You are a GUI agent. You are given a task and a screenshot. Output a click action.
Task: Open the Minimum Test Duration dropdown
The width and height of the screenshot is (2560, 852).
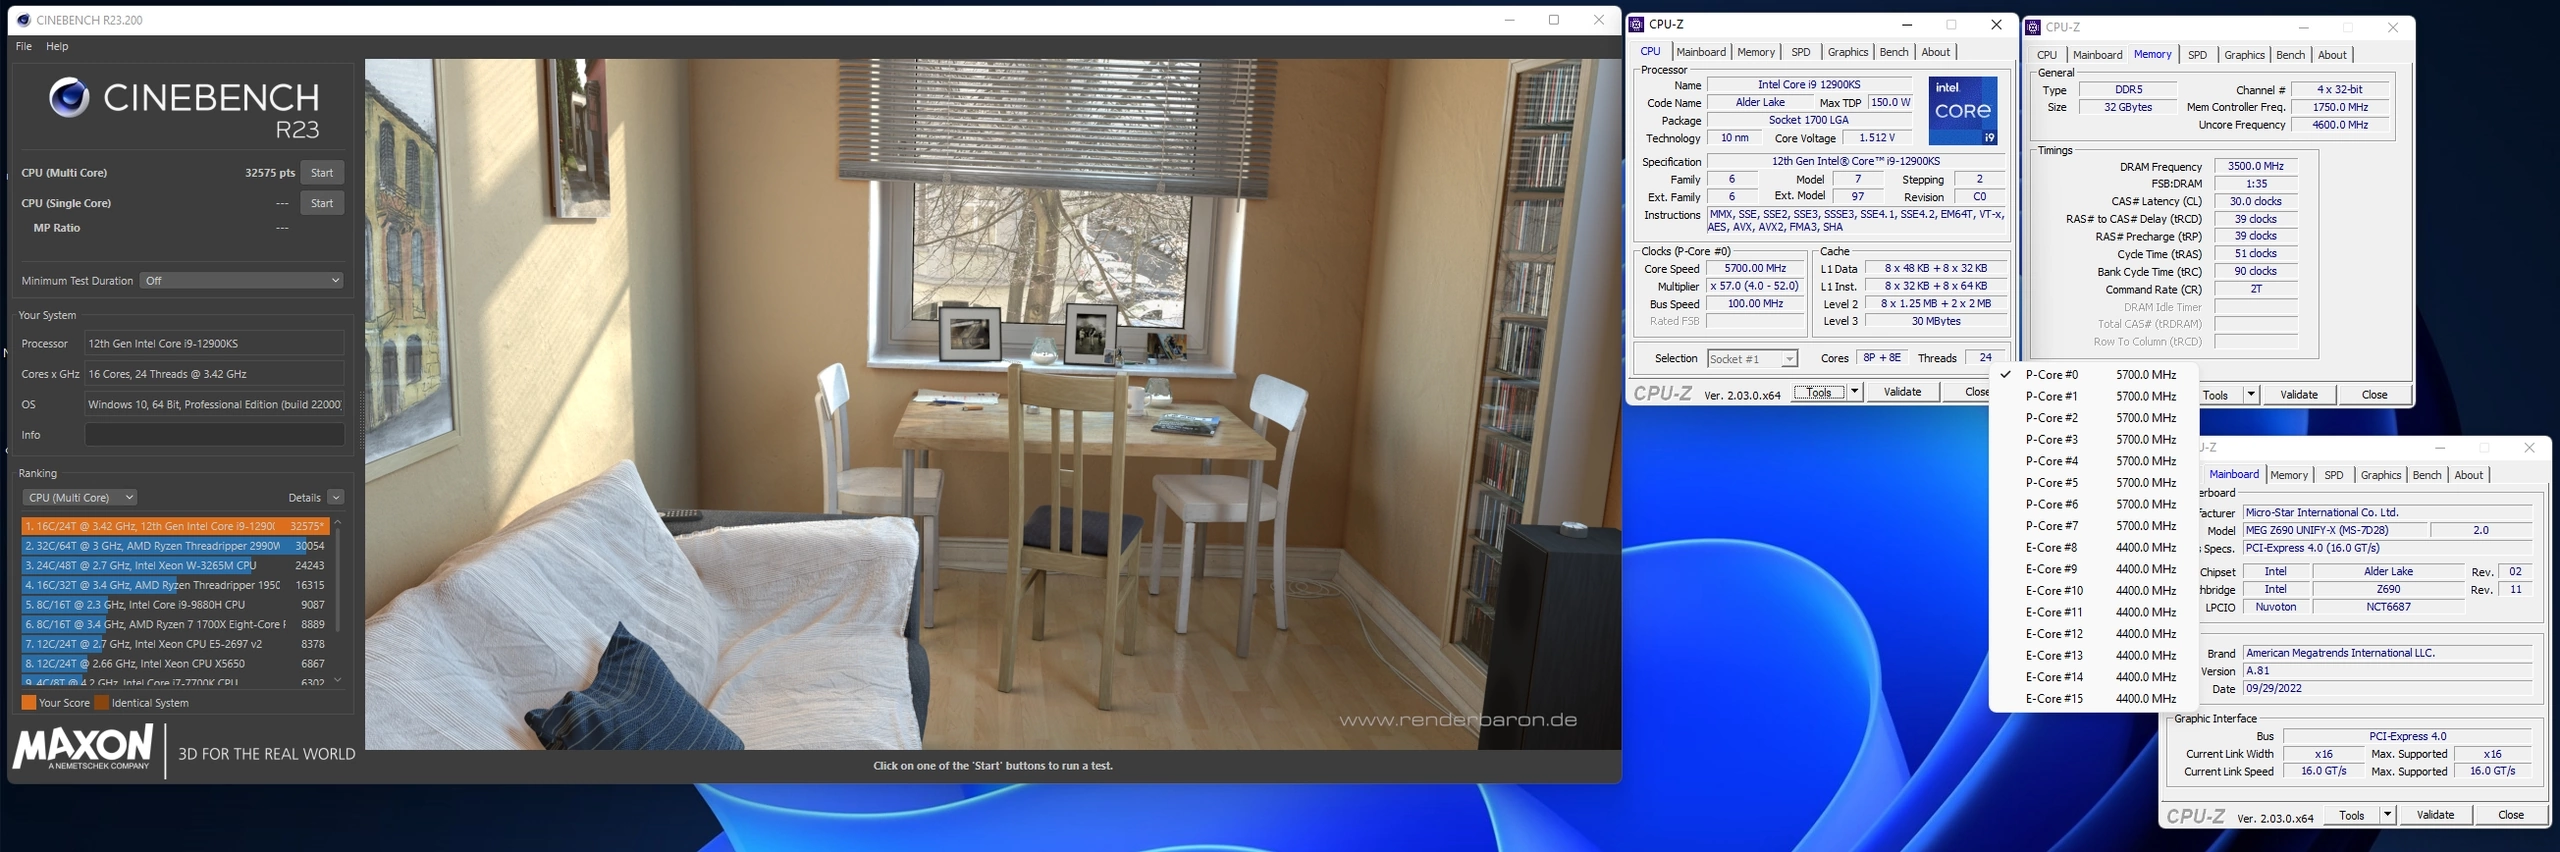242,281
